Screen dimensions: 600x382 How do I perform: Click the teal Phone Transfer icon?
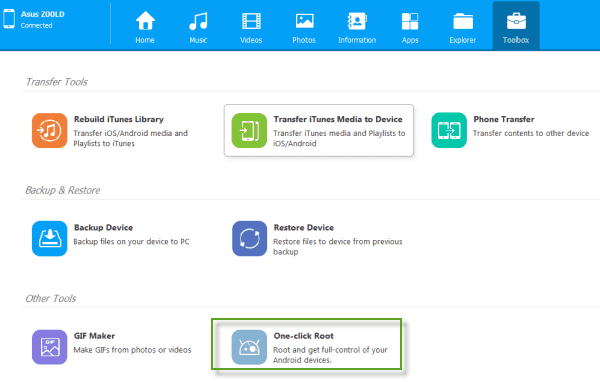[449, 130]
